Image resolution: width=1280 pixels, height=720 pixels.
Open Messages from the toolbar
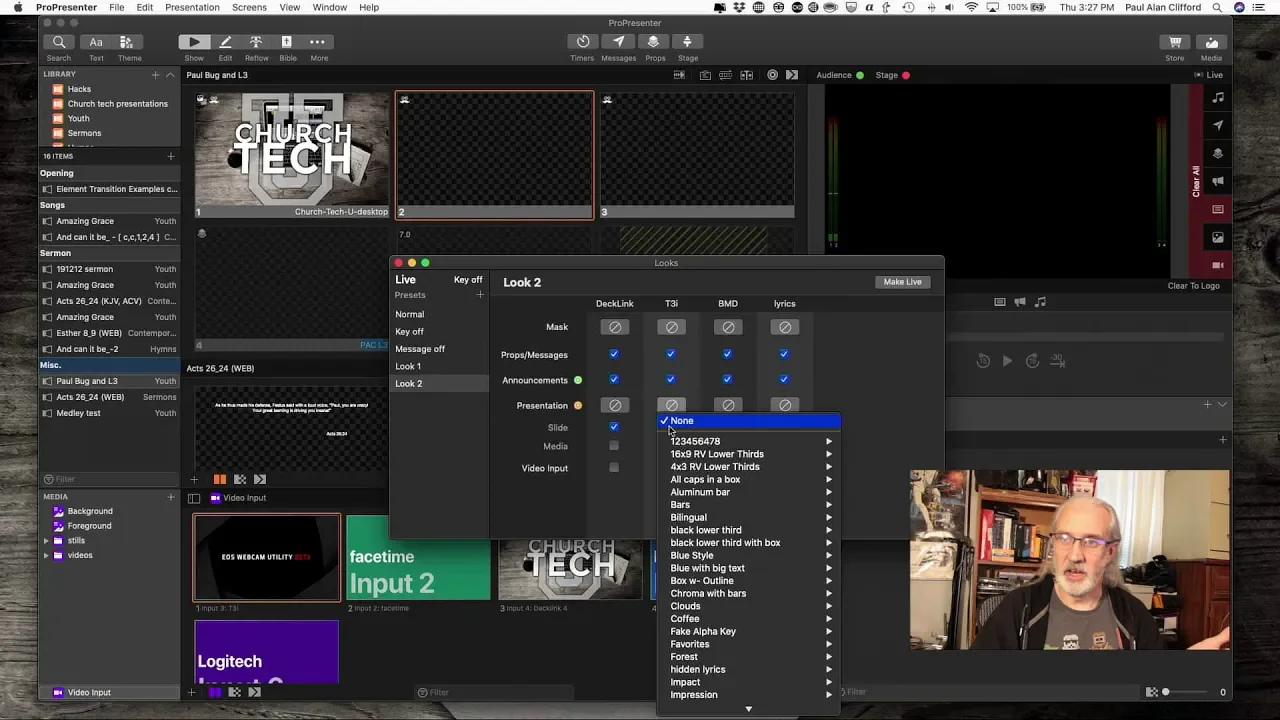[618, 42]
